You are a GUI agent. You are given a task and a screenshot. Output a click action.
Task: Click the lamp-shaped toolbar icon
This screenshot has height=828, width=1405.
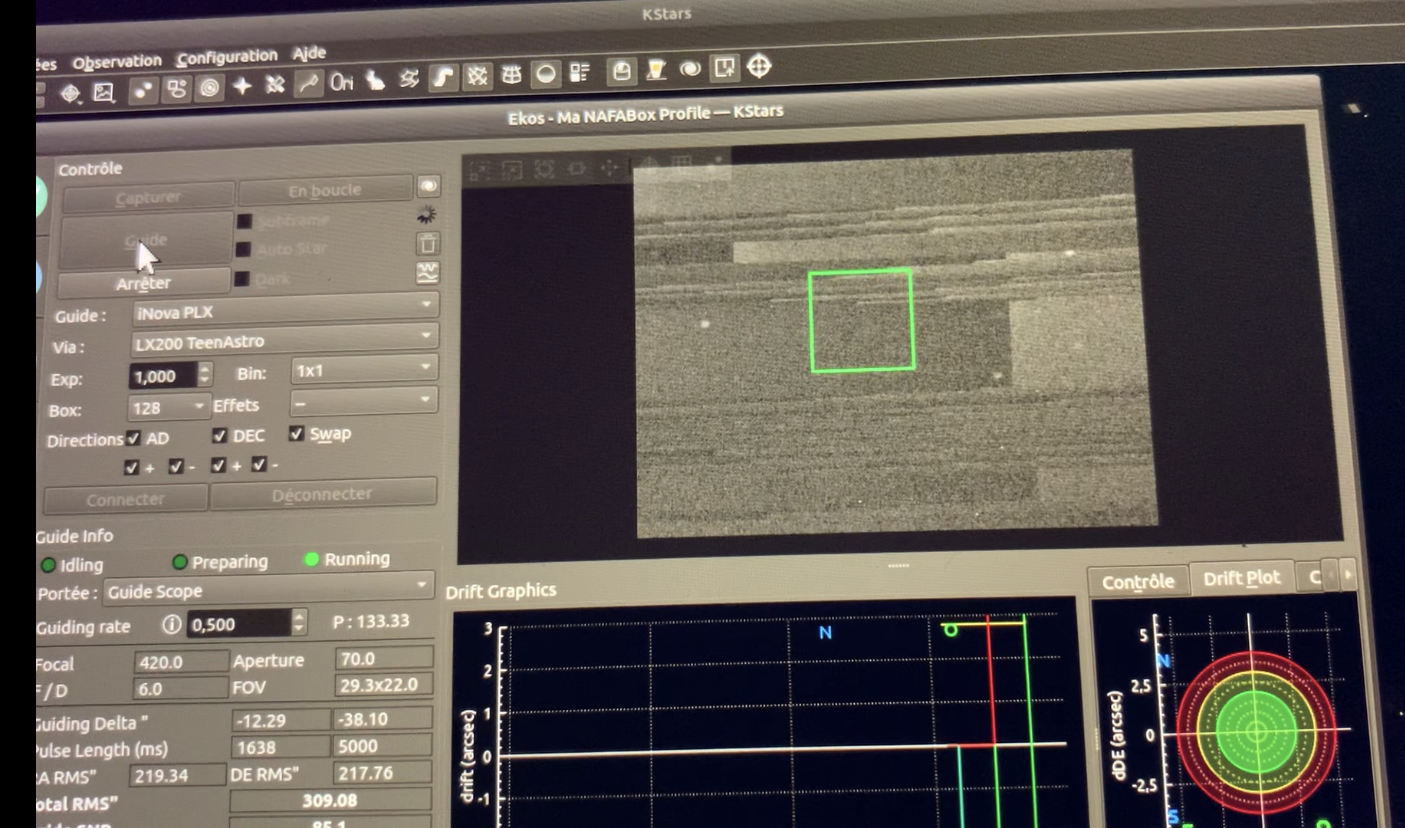pyautogui.click(x=656, y=68)
